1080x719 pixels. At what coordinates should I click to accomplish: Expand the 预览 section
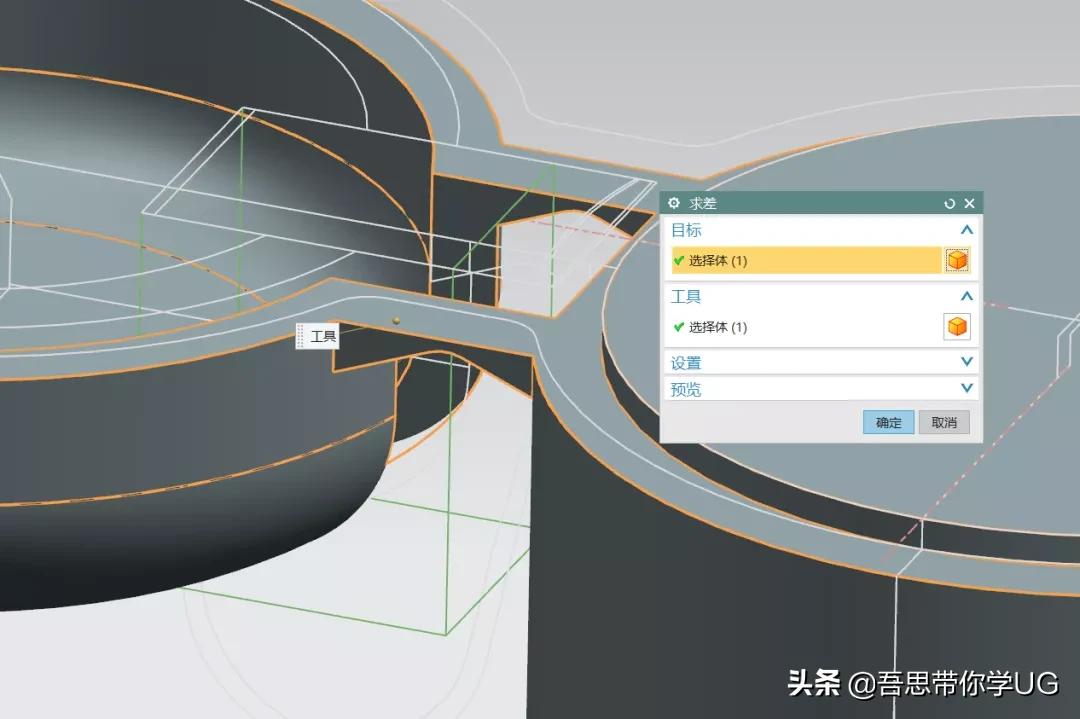click(965, 389)
